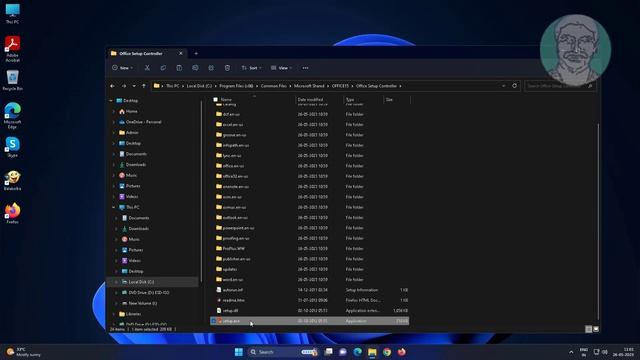Click the Delete trash toolbar icon

tap(227, 68)
